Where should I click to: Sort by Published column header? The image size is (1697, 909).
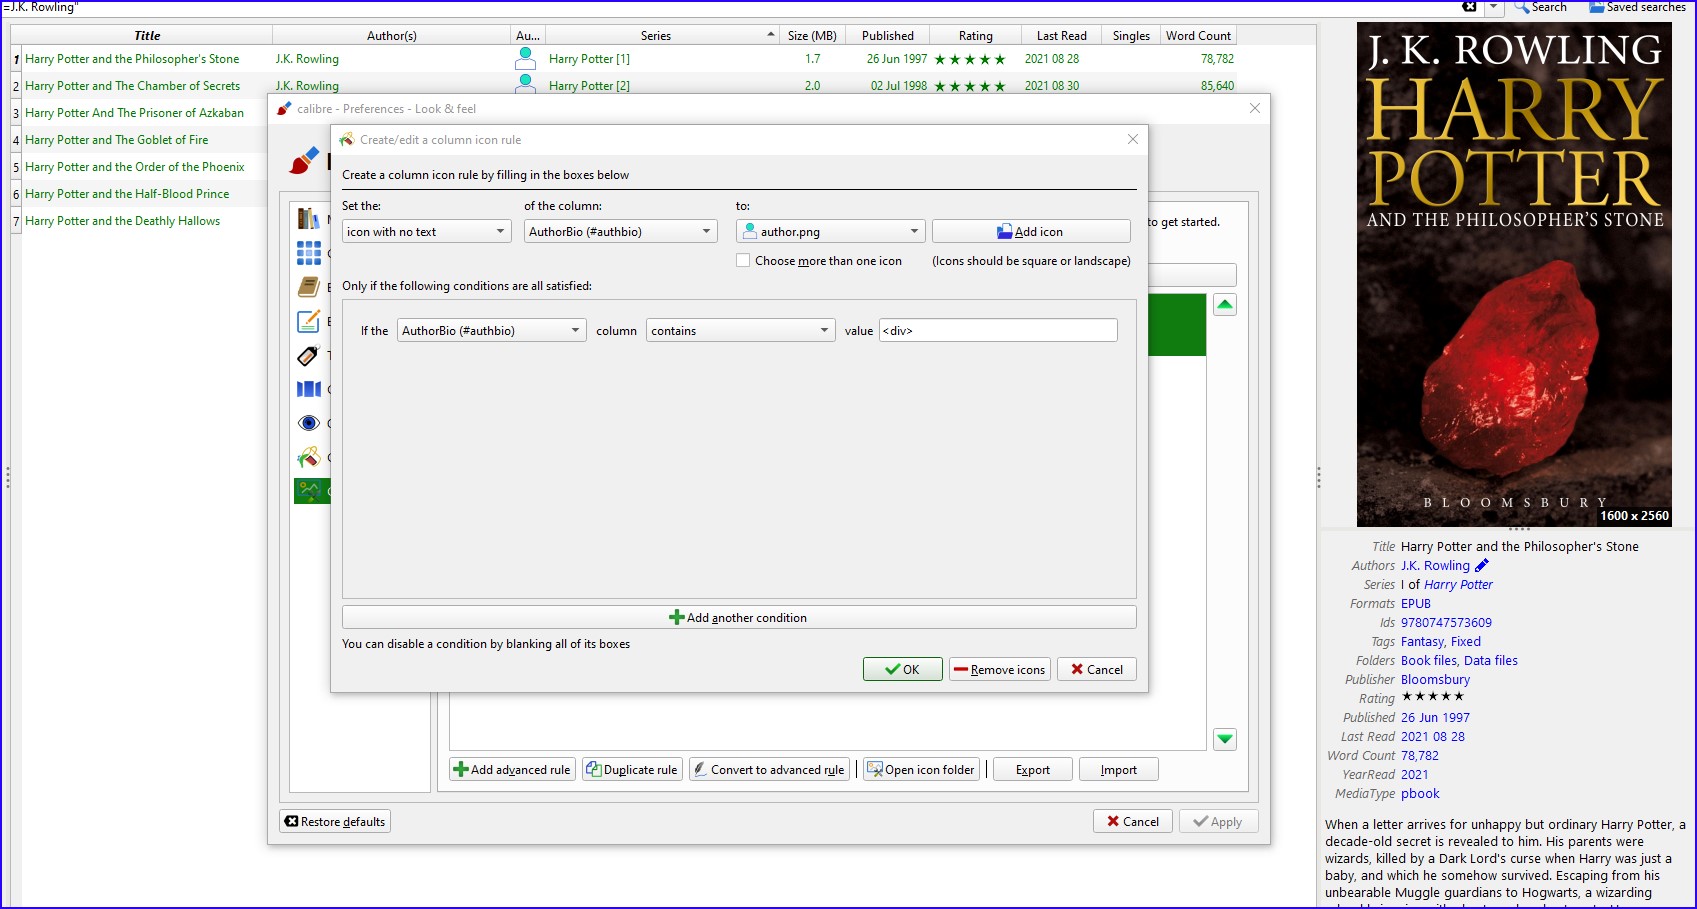tap(888, 35)
